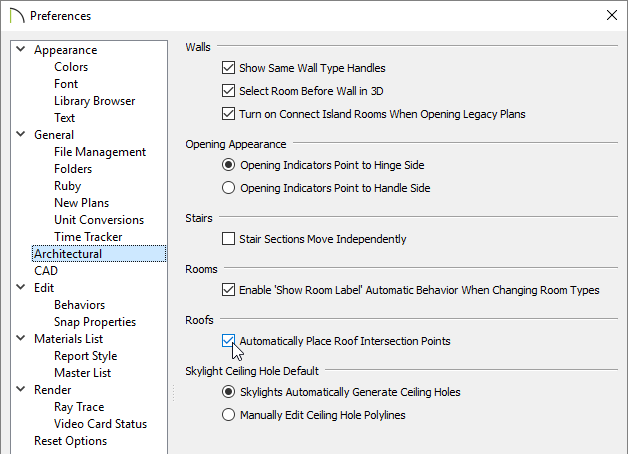Click the panel splitter handle dots
Screen dimensions: 628x454
[173, 393]
